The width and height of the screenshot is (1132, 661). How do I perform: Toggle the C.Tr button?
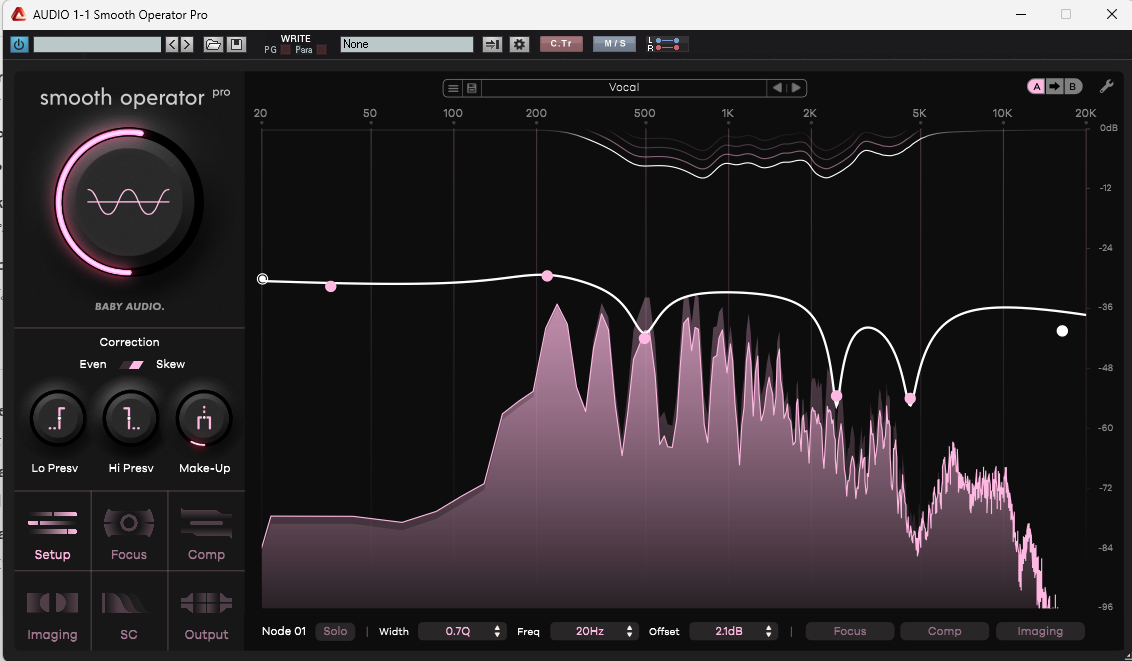[x=561, y=44]
